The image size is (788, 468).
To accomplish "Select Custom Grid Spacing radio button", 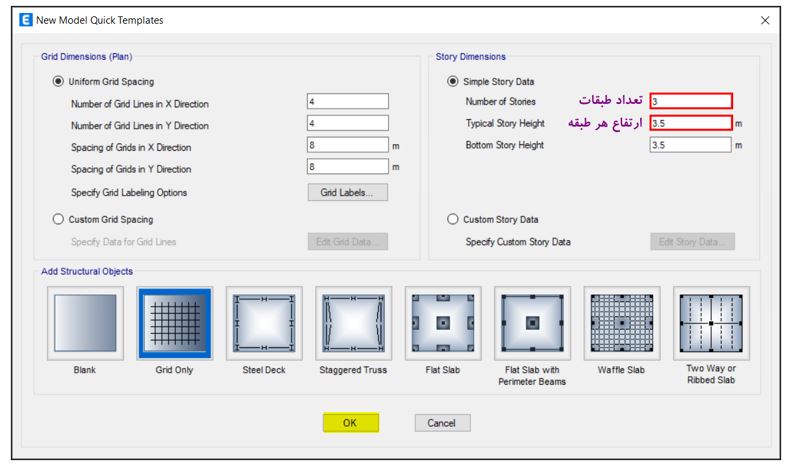I will click(58, 219).
